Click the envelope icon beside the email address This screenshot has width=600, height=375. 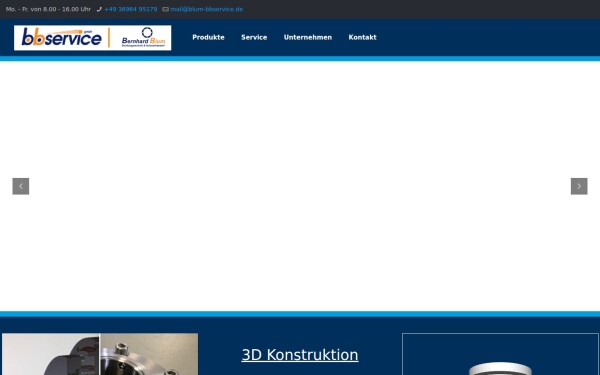click(165, 9)
